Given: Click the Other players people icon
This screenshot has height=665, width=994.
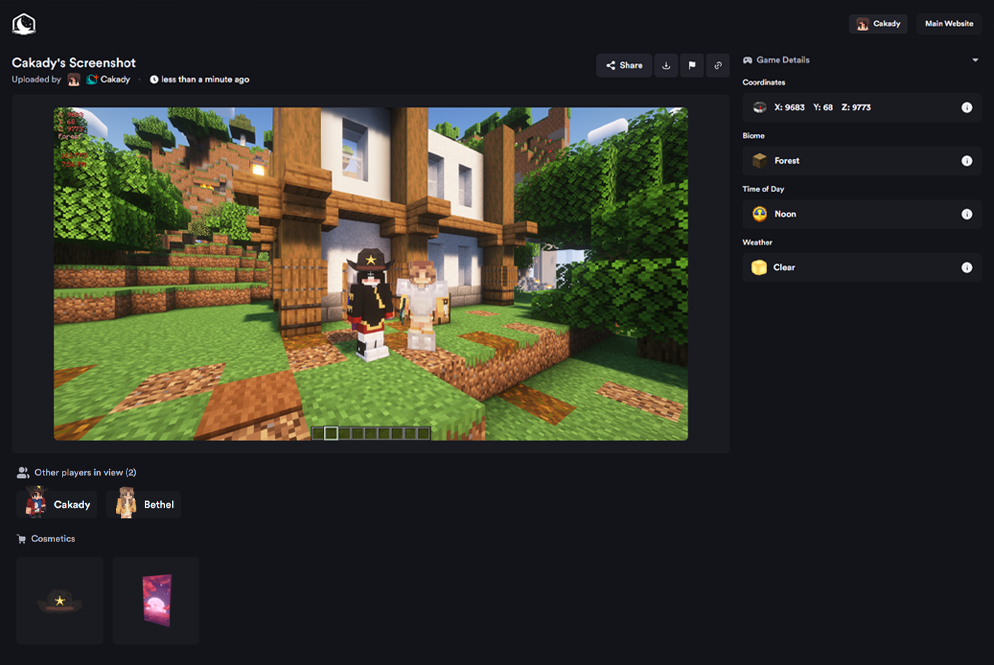Looking at the screenshot, I should pos(23,472).
